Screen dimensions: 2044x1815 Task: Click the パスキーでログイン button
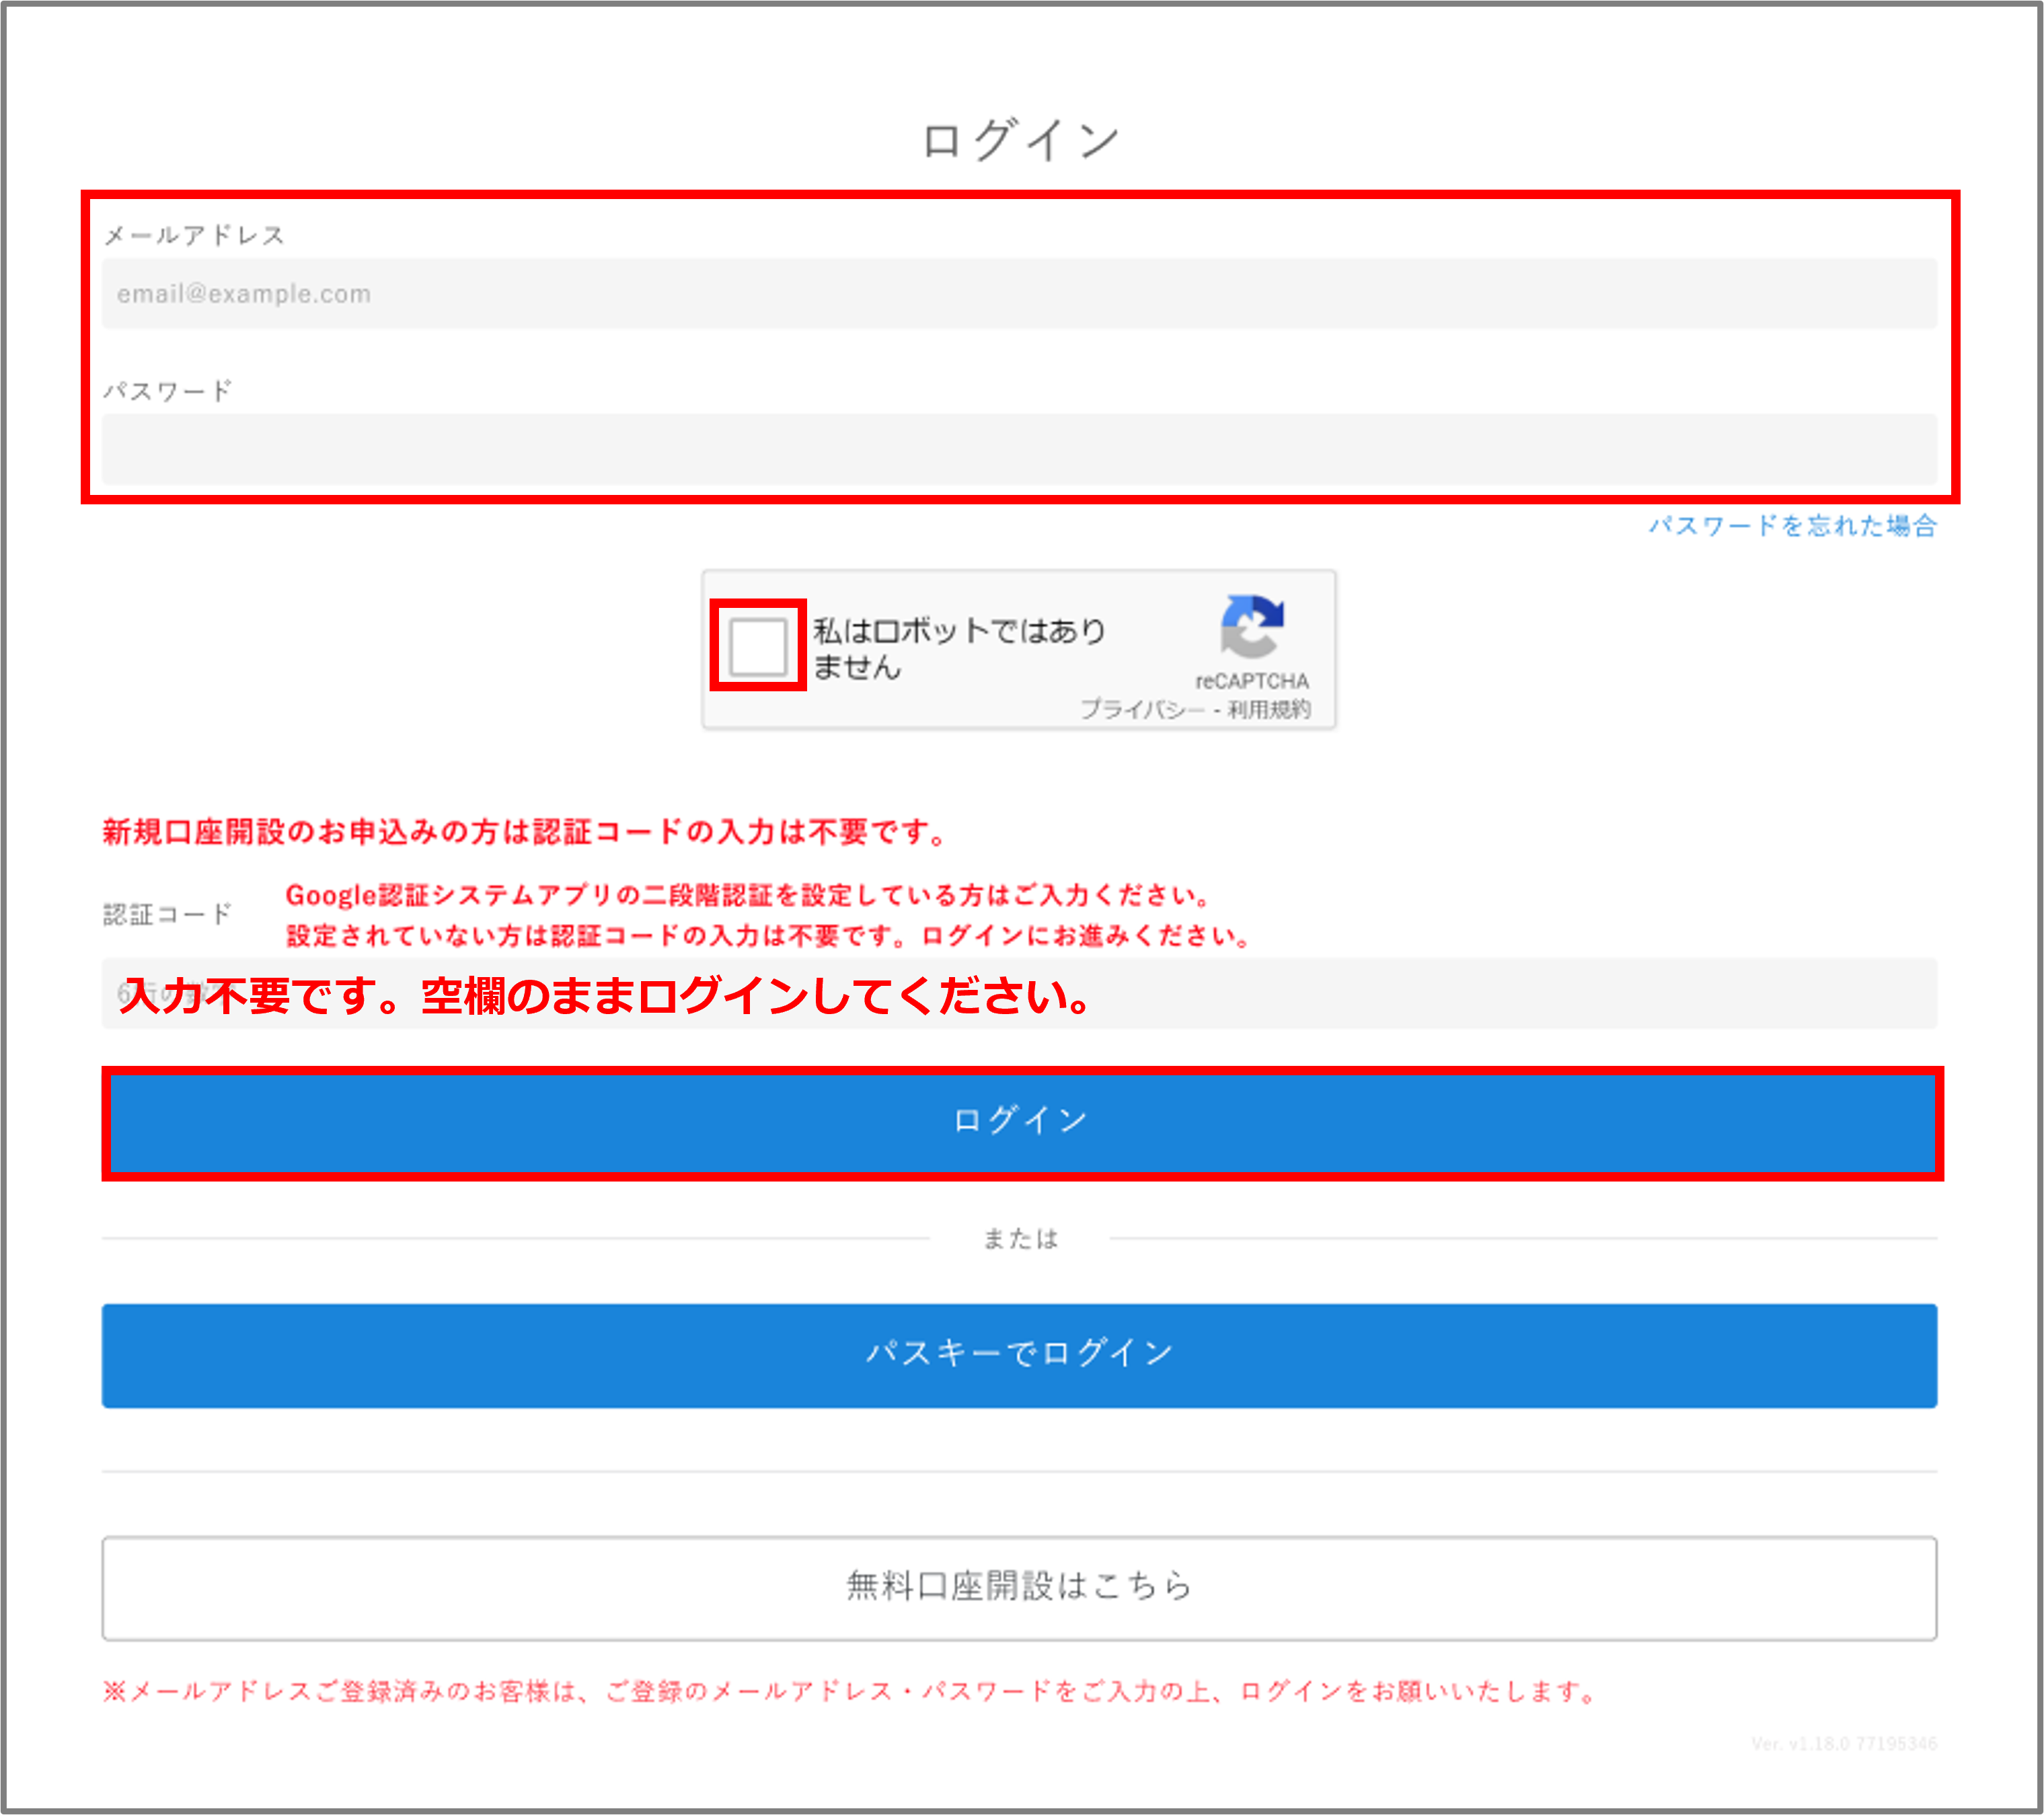tap(1019, 1355)
